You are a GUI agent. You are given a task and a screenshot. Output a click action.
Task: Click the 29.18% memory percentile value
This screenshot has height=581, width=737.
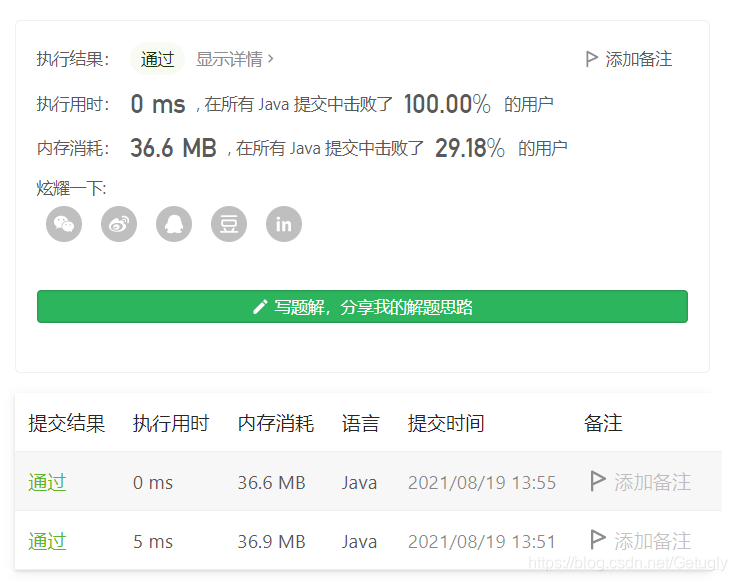click(470, 148)
